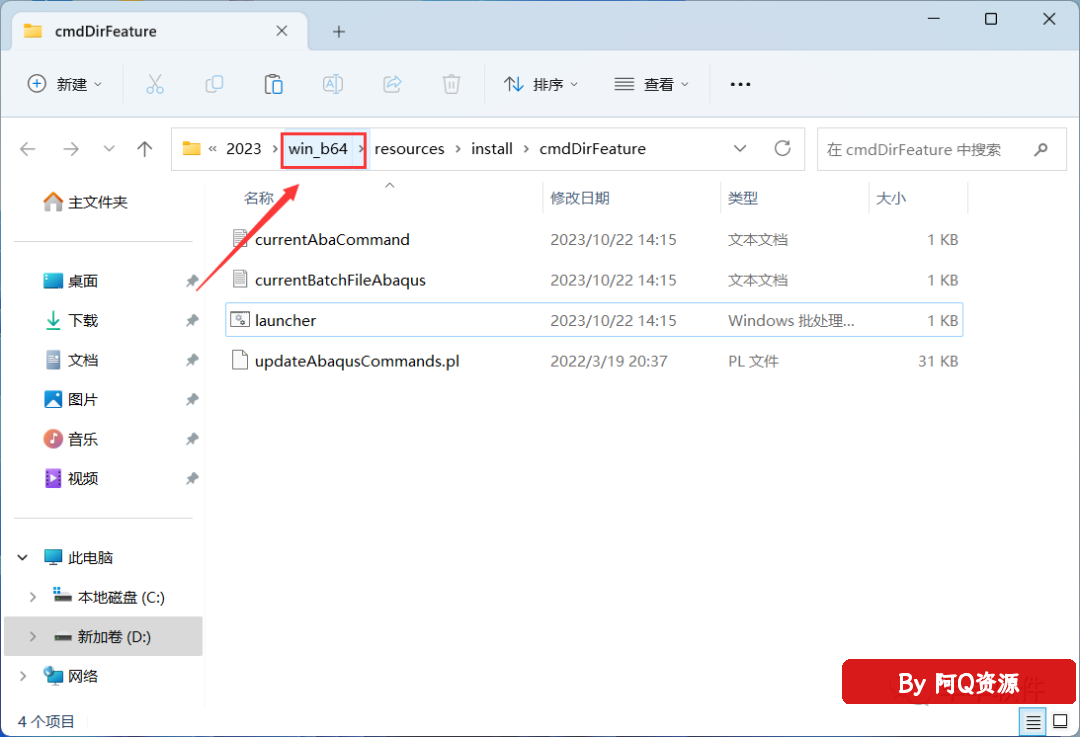Select the launcher batch file

pos(285,320)
